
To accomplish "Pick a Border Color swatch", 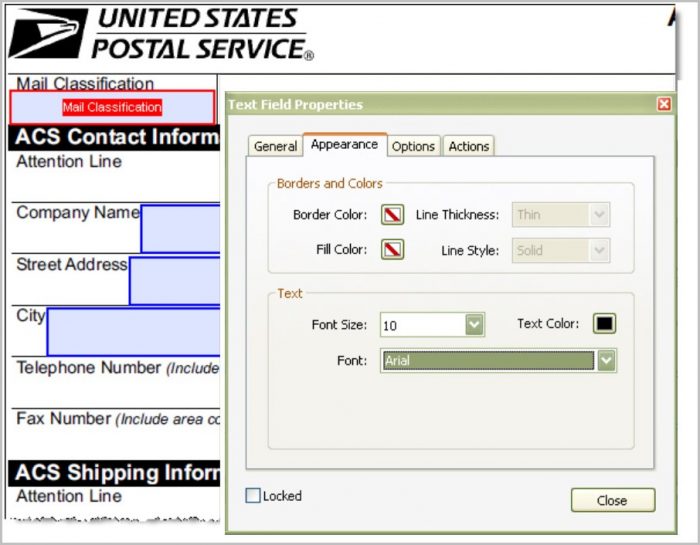I will point(392,215).
